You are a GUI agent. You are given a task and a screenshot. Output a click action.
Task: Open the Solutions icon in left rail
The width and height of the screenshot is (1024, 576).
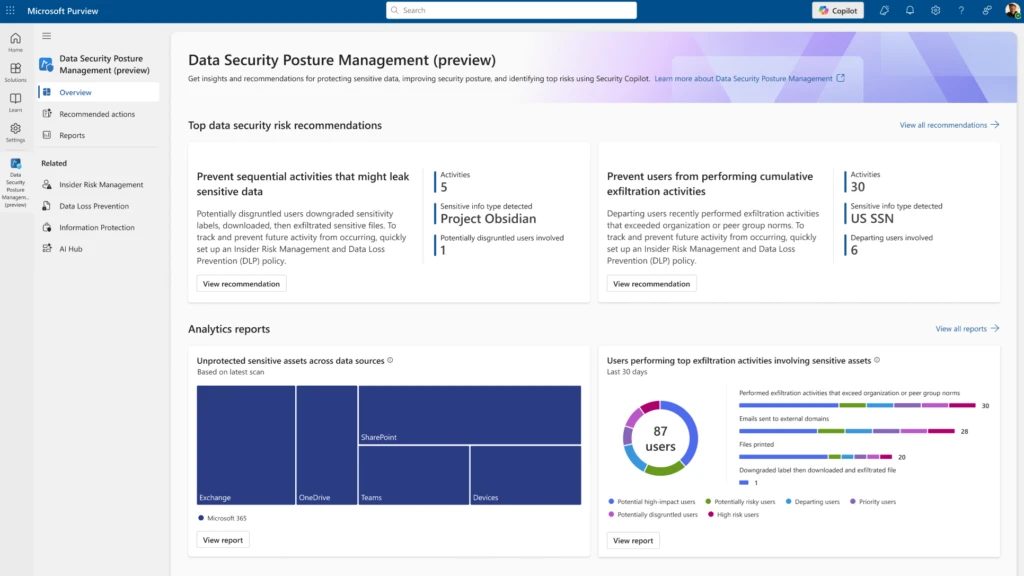point(14,67)
